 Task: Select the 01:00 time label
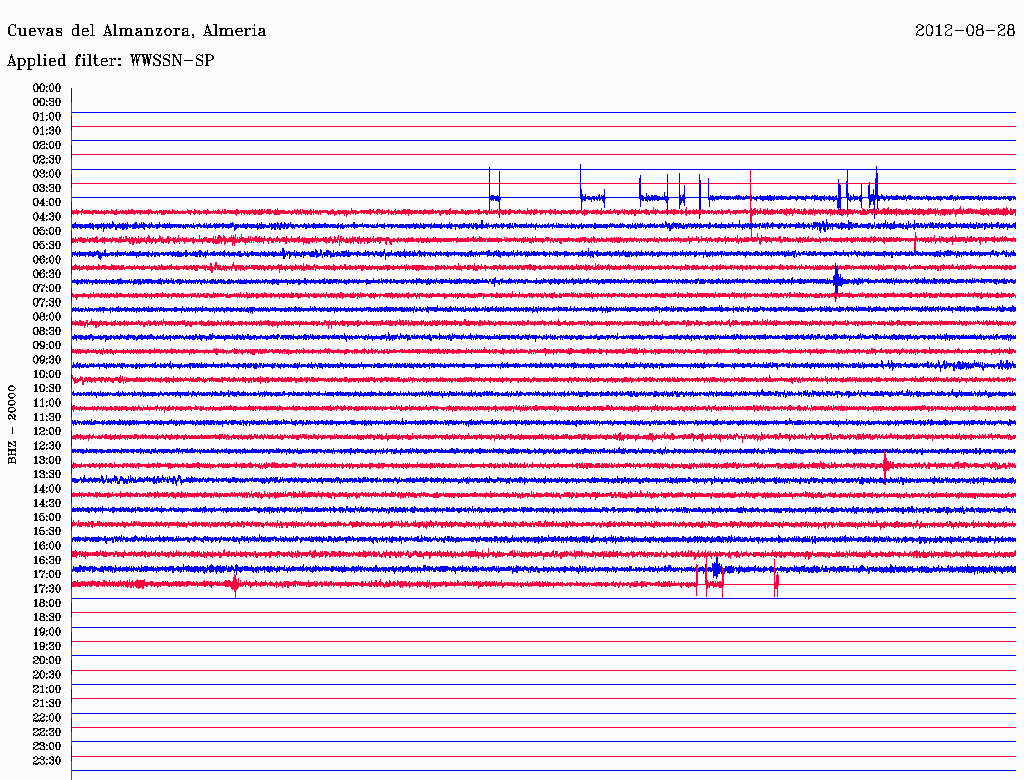click(47, 116)
